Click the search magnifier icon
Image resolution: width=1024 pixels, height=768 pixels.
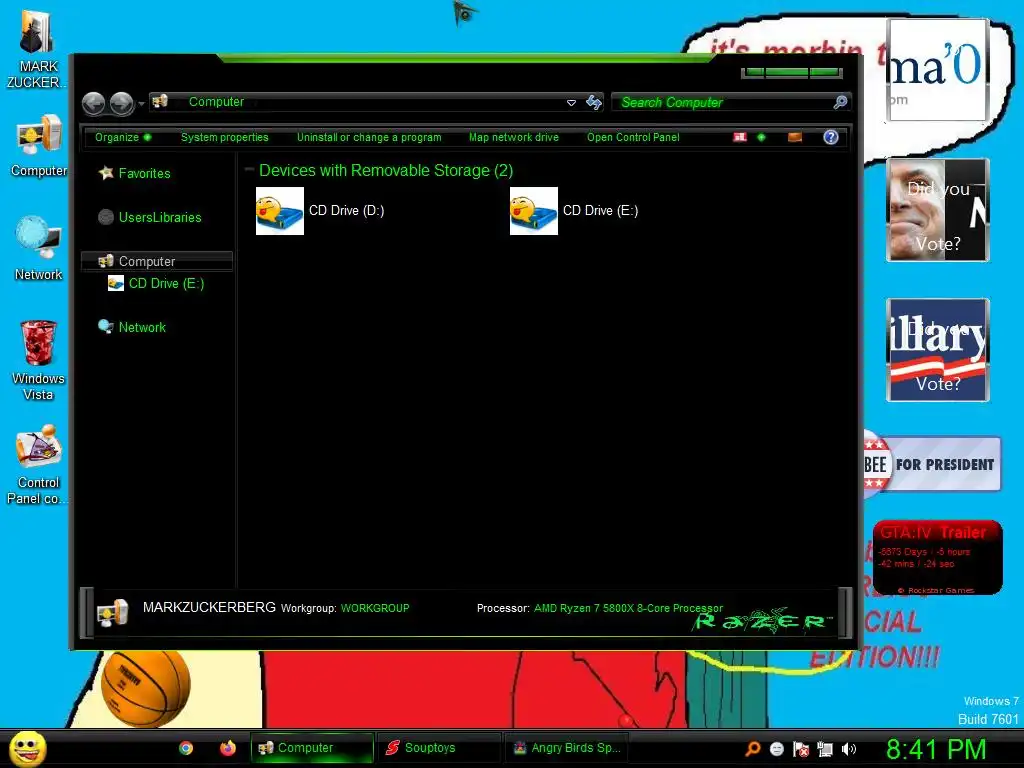(x=840, y=102)
